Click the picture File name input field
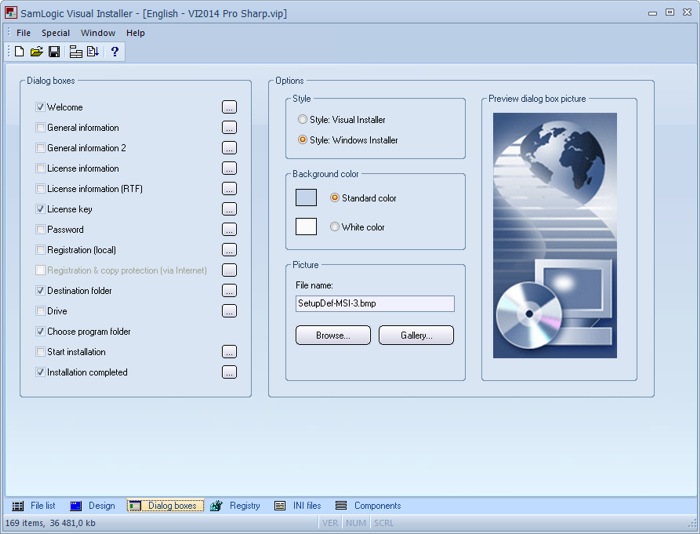The height and width of the screenshot is (534, 700). click(375, 304)
